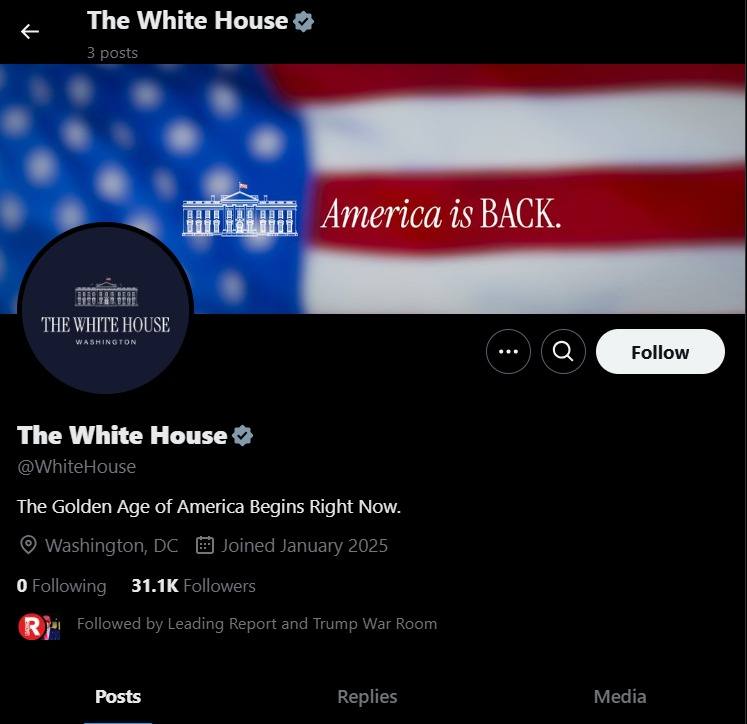Open the three-dot more options menu
Viewport: 747px width, 724px height.
[x=508, y=352]
